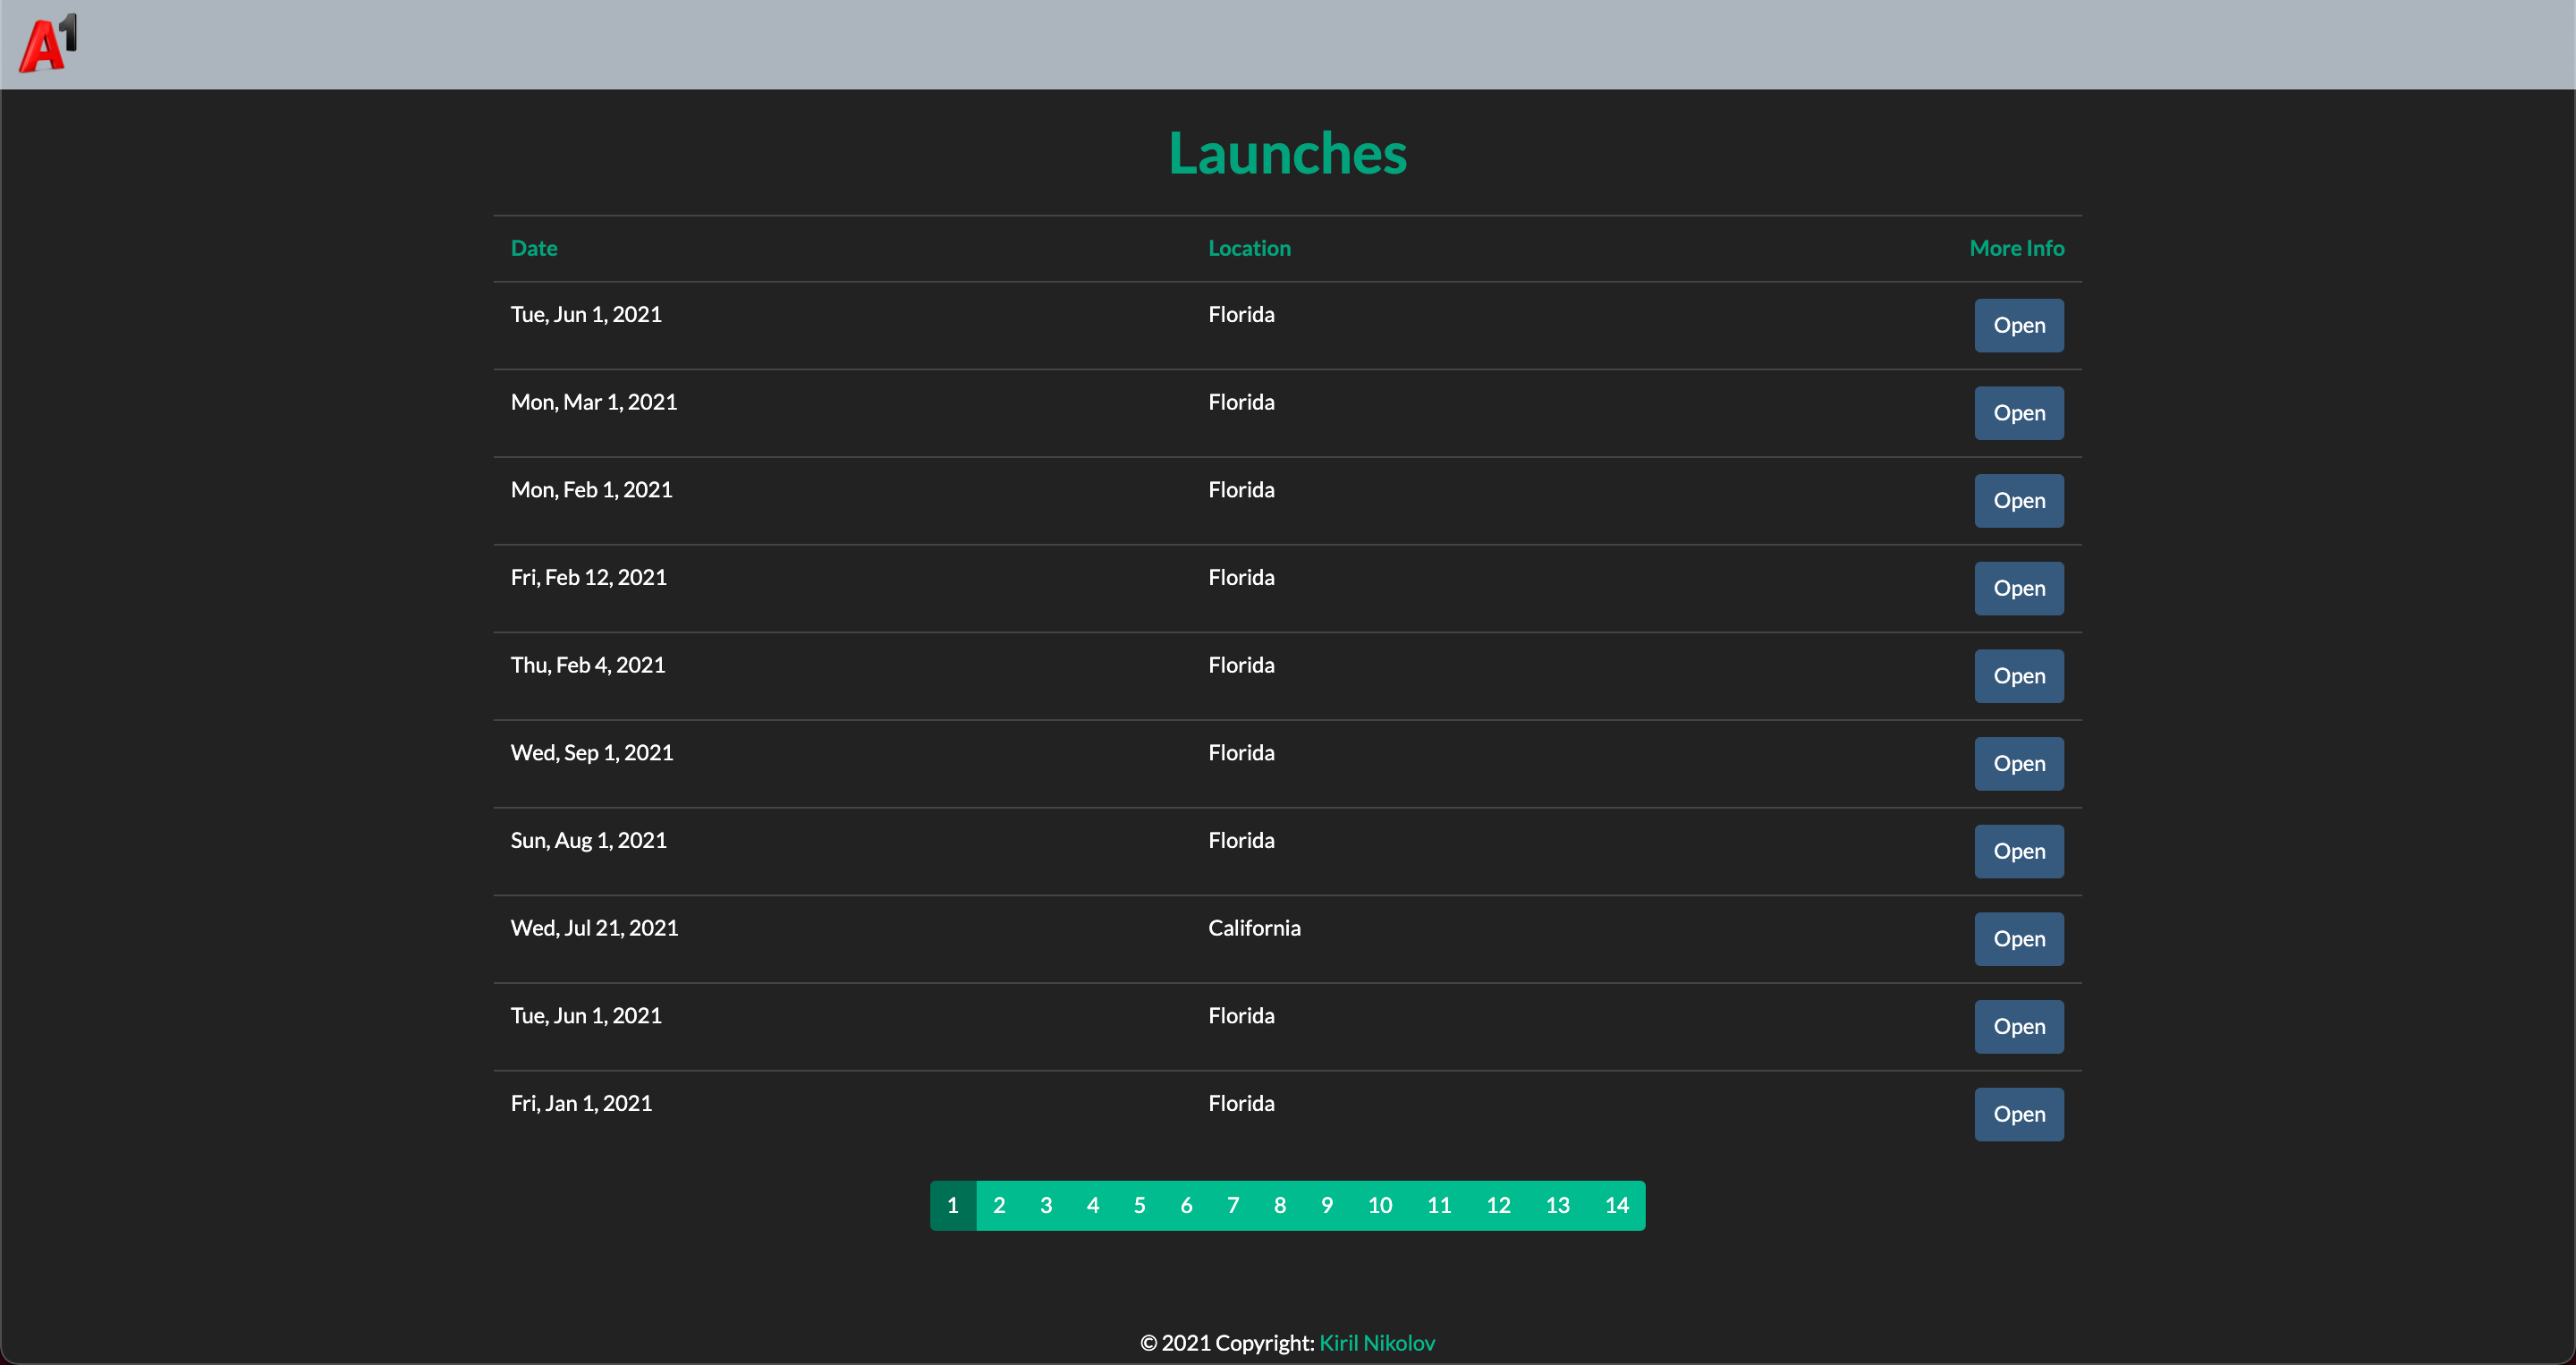Go to page 2 of launches
Screen dimensions: 2576x1365
click(999, 1205)
